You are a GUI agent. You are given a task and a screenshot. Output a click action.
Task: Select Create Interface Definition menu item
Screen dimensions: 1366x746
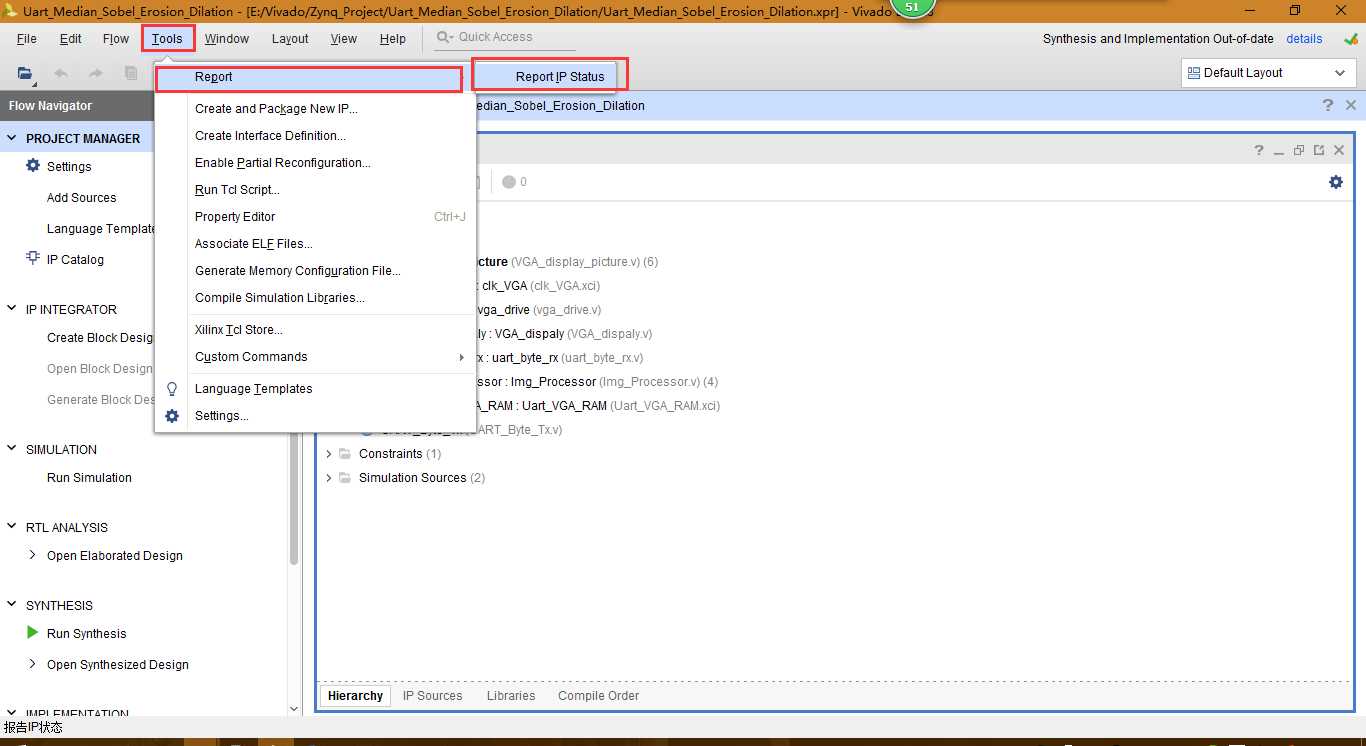point(315,136)
